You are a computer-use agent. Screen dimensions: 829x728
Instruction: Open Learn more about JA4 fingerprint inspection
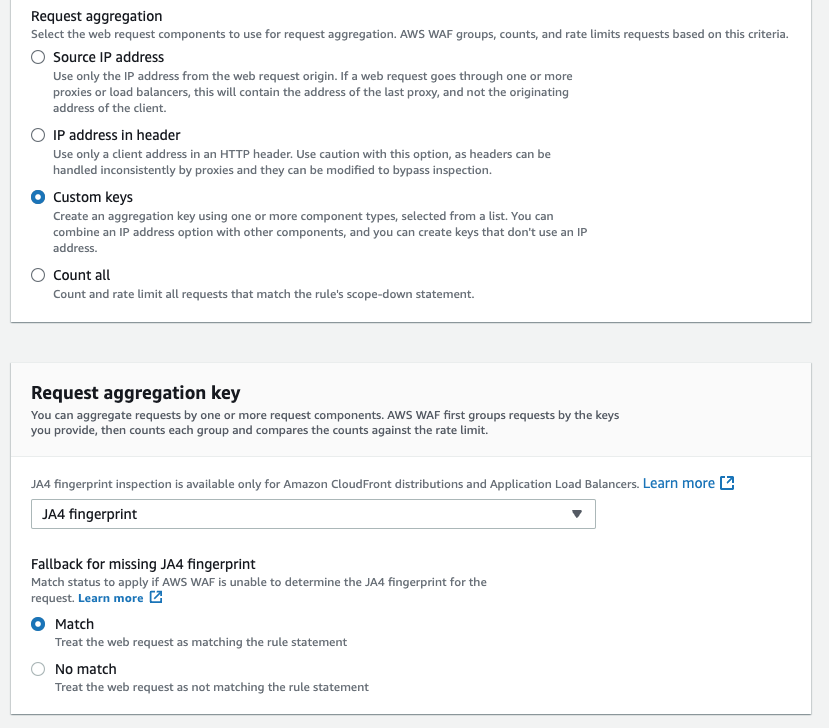(678, 483)
